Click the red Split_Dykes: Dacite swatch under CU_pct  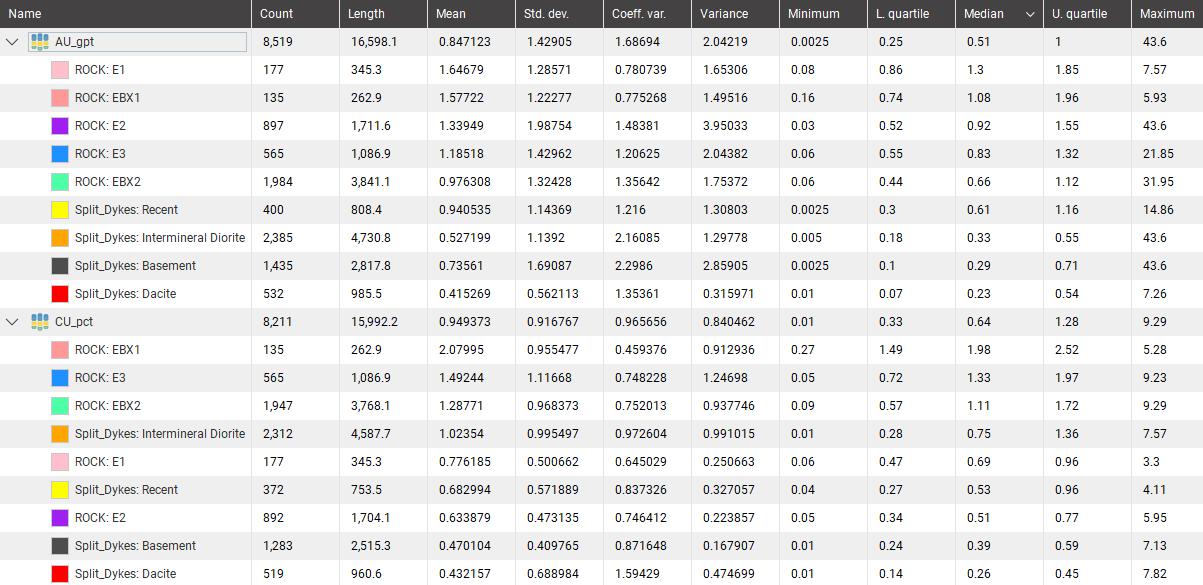(x=58, y=574)
